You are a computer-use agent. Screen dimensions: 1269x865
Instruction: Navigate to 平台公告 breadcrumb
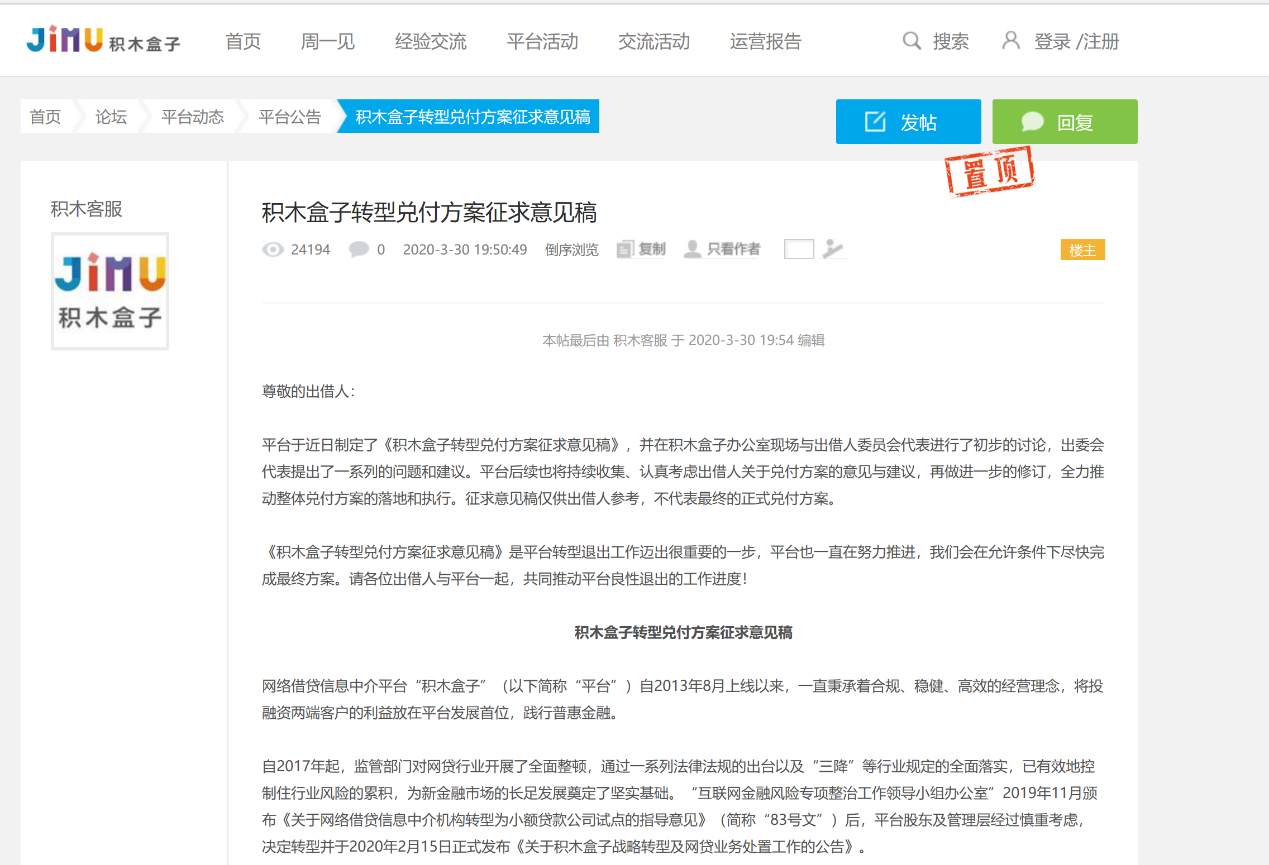click(x=290, y=117)
